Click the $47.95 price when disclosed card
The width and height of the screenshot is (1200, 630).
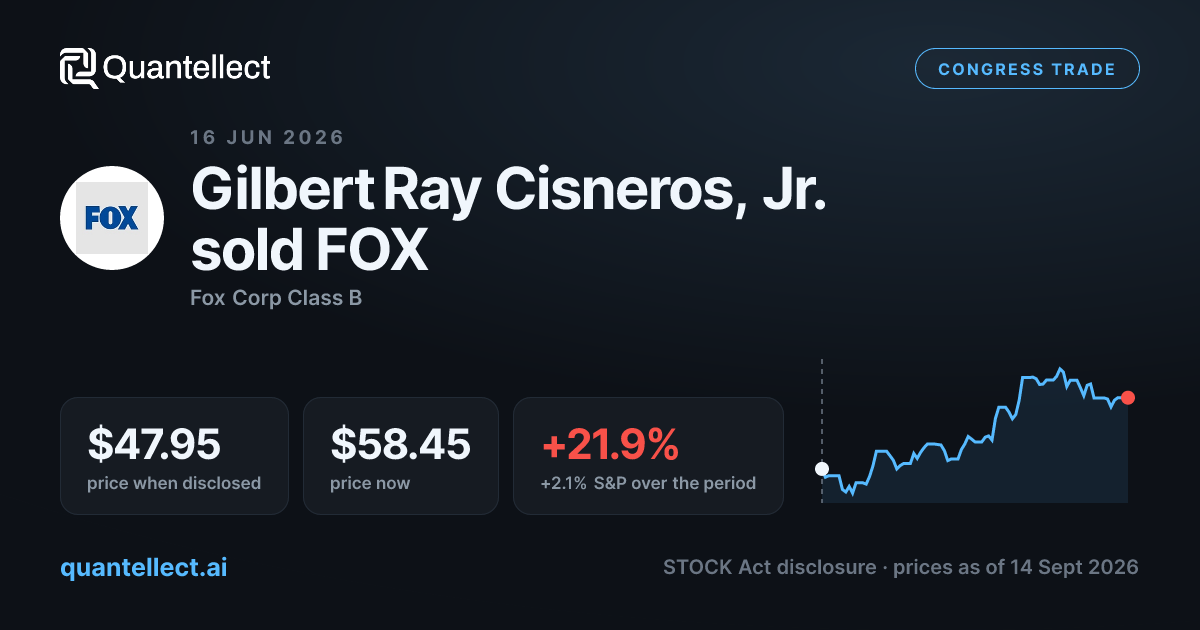point(174,456)
